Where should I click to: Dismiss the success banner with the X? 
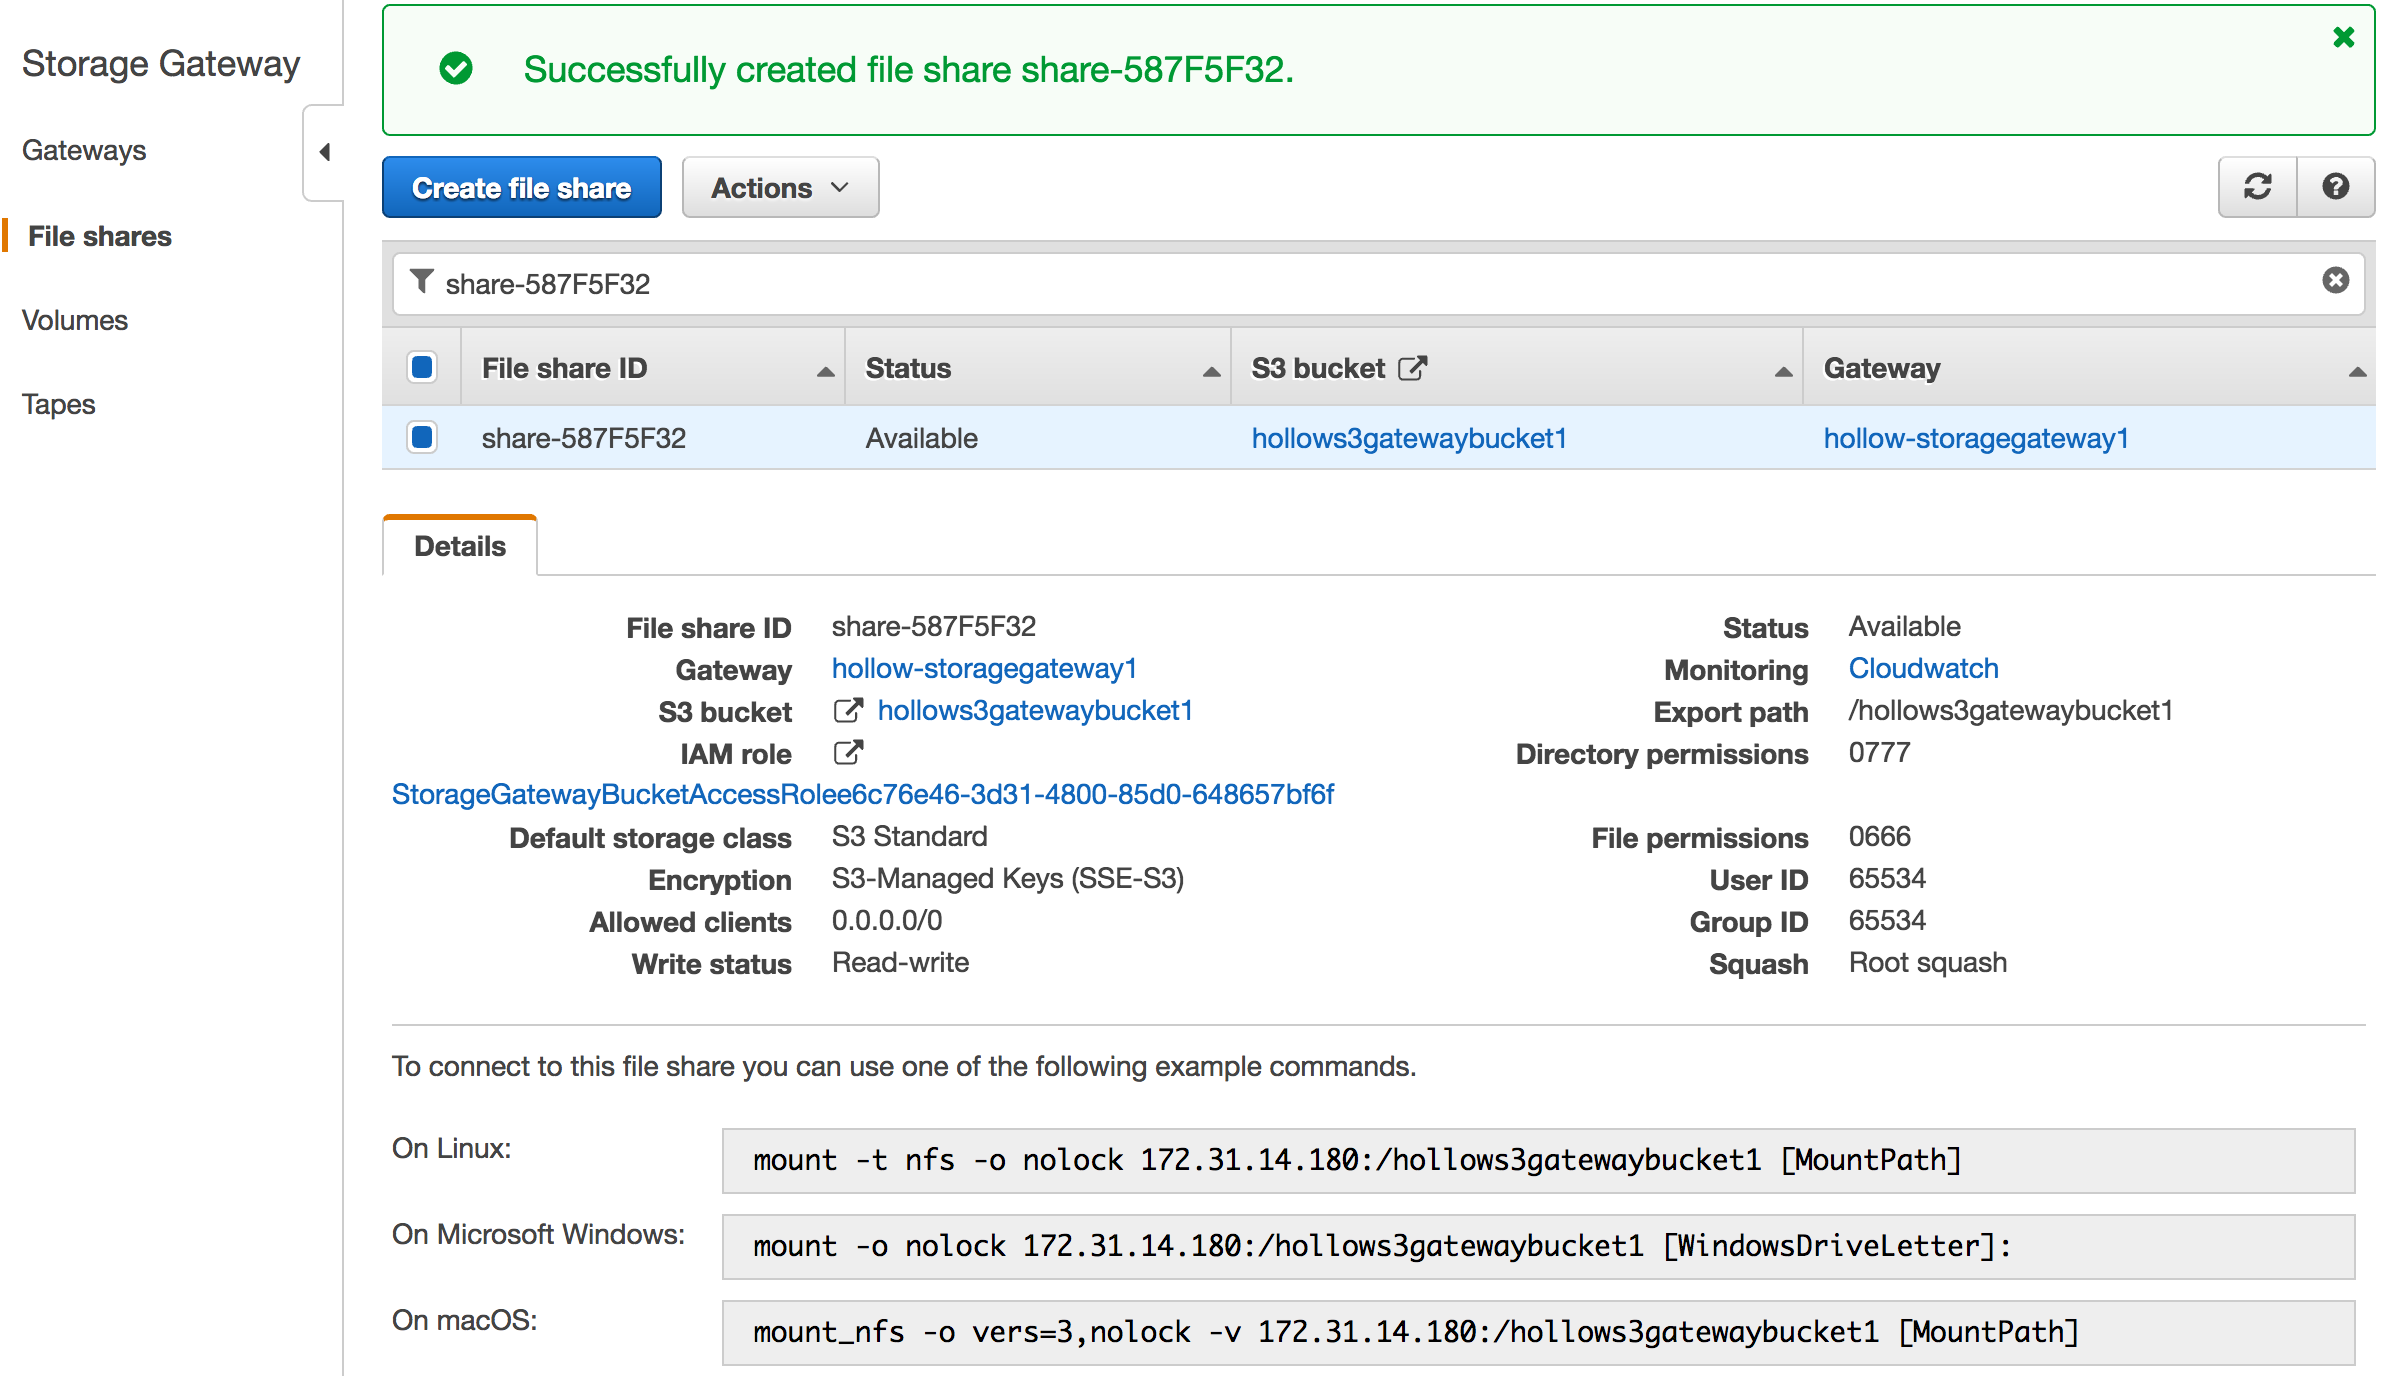tap(2343, 37)
